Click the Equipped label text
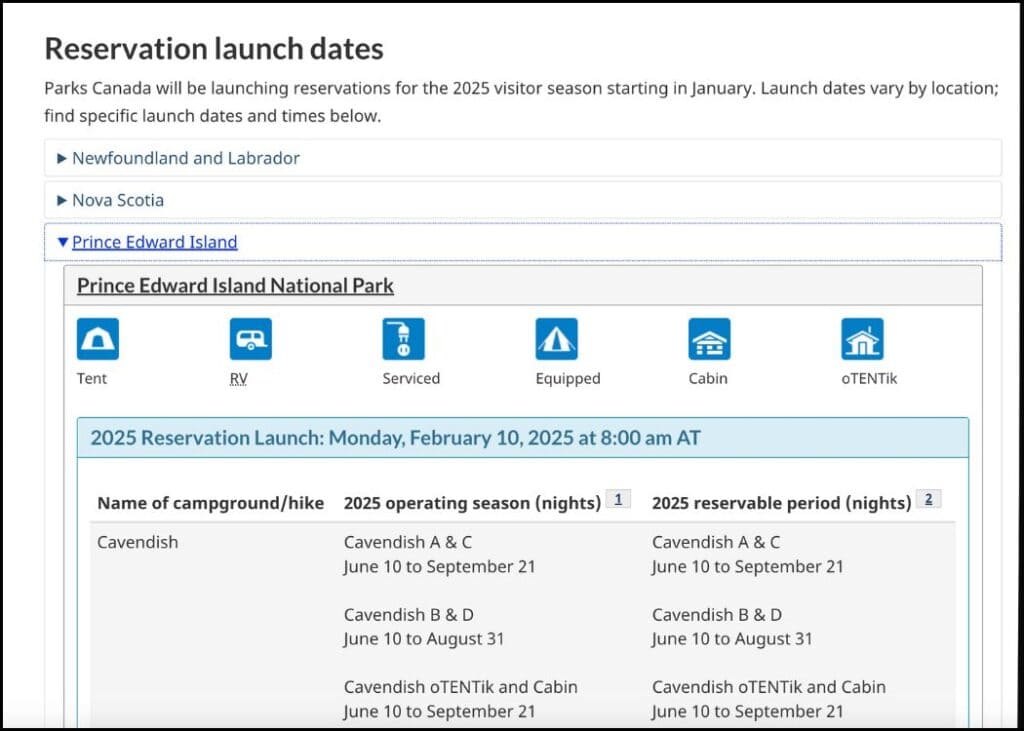1024x731 pixels. (x=568, y=379)
